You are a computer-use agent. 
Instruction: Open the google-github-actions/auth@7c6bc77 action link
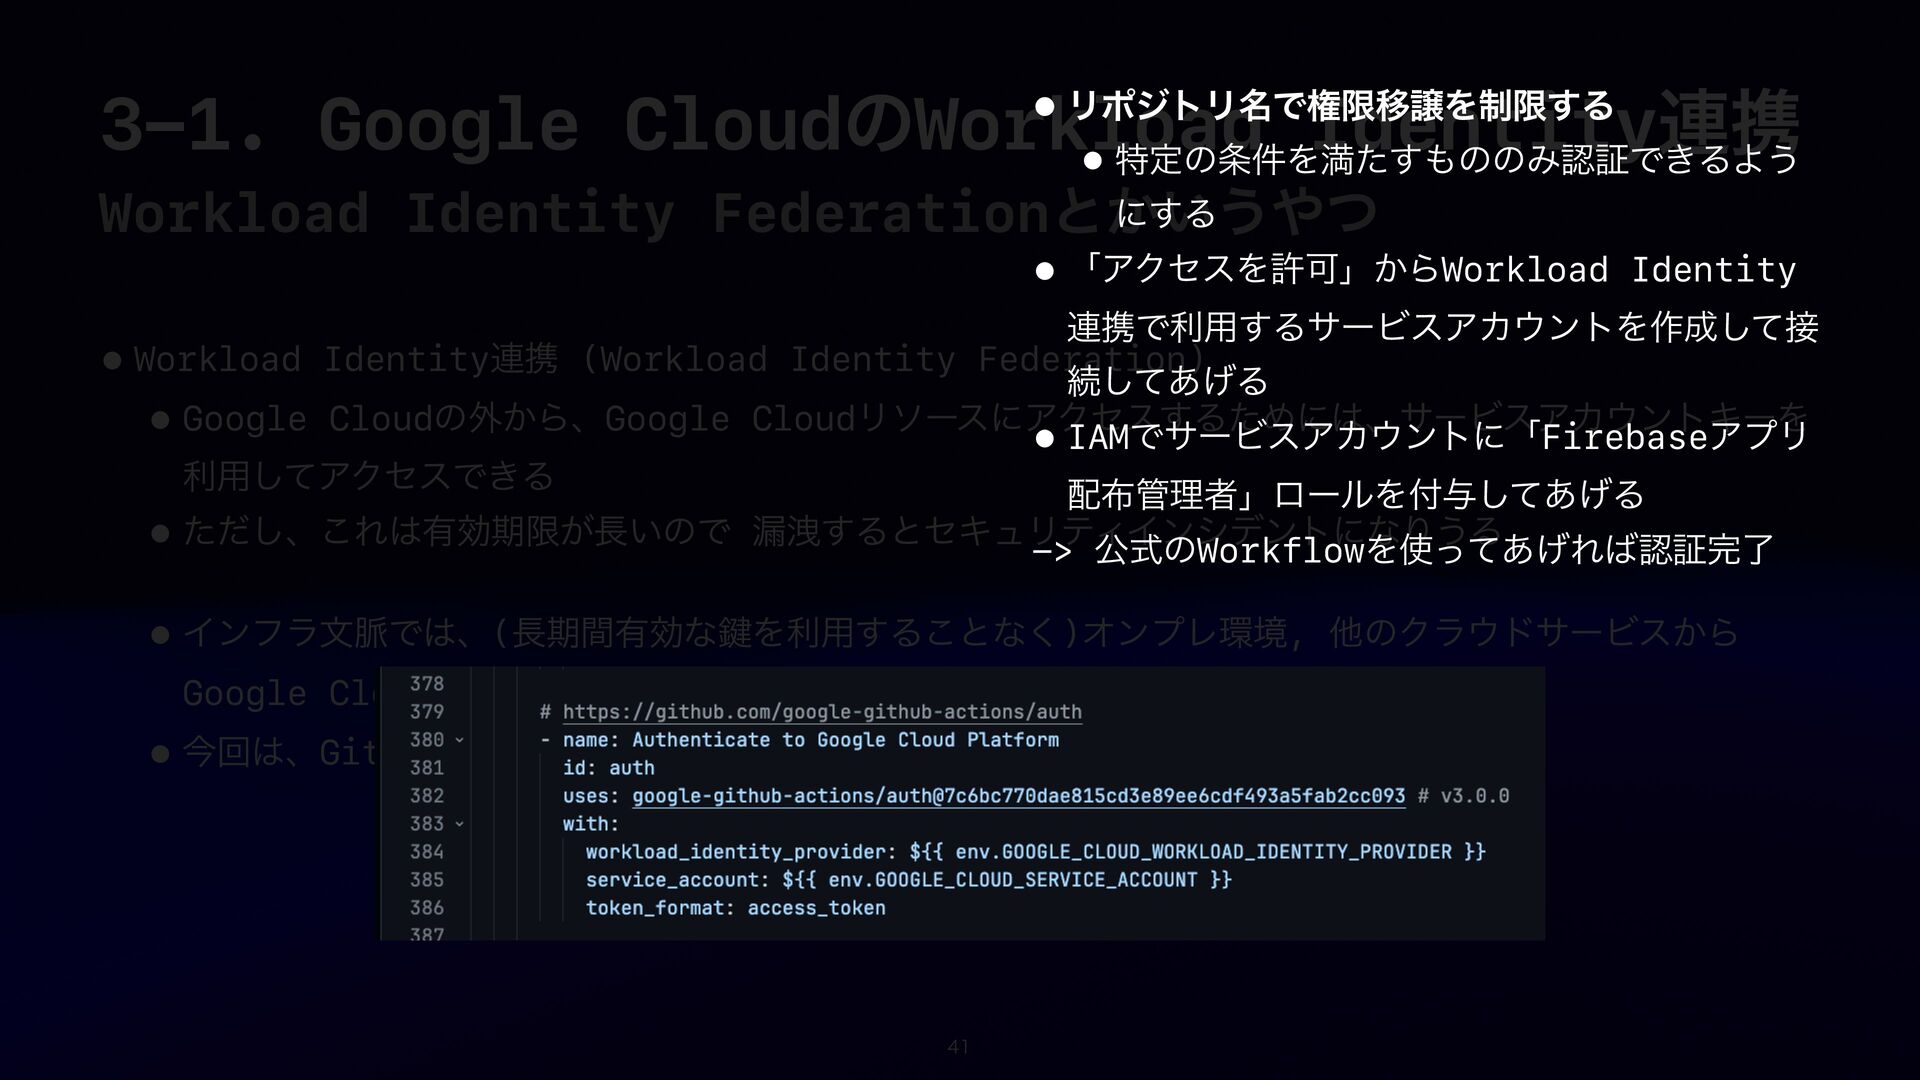[x=1018, y=796]
